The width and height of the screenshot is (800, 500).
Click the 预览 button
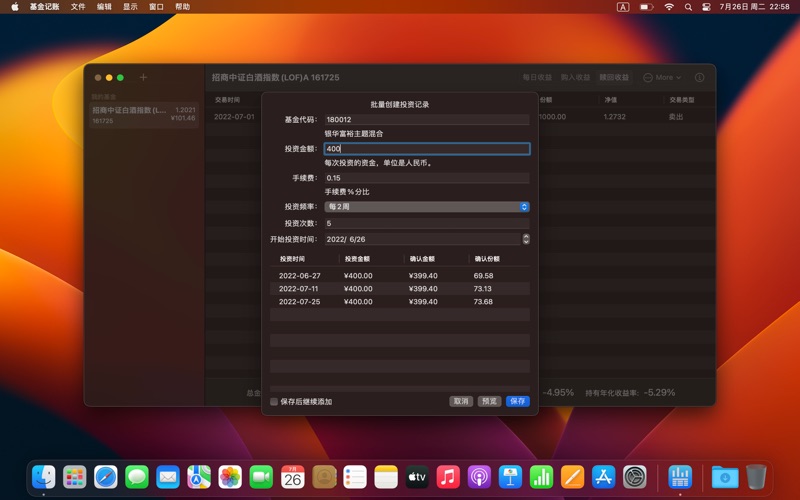click(489, 401)
